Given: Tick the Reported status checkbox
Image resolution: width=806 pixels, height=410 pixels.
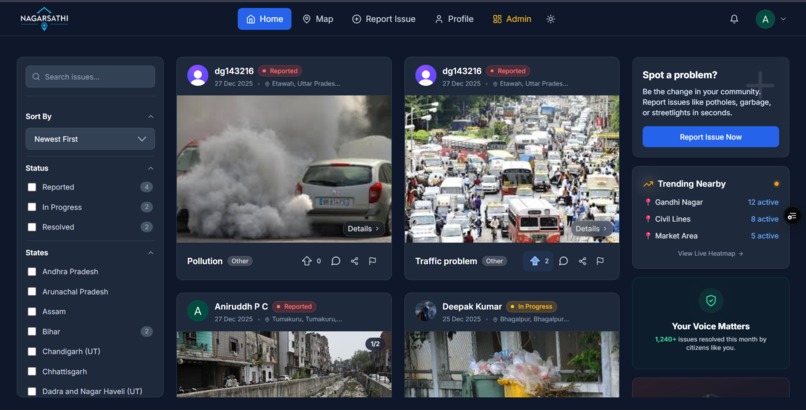Looking at the screenshot, I should pyautogui.click(x=32, y=187).
